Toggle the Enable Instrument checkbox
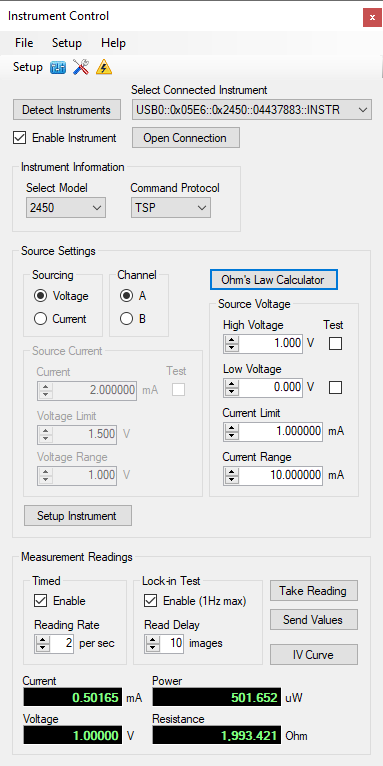The width and height of the screenshot is (383, 766). click(20, 138)
